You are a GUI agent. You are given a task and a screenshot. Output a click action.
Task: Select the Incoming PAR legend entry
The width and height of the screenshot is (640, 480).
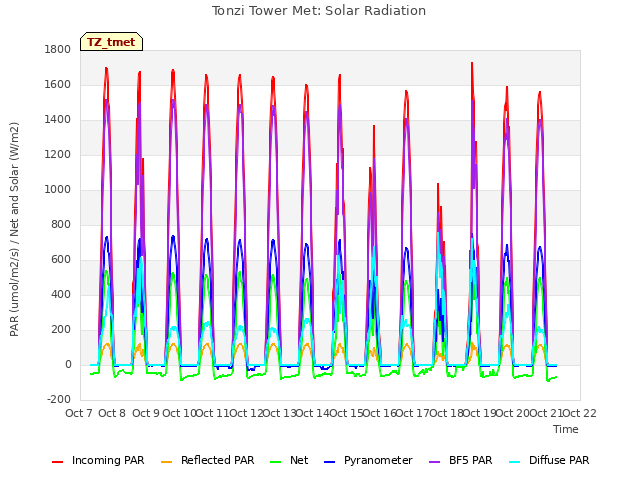pyautogui.click(x=98, y=460)
